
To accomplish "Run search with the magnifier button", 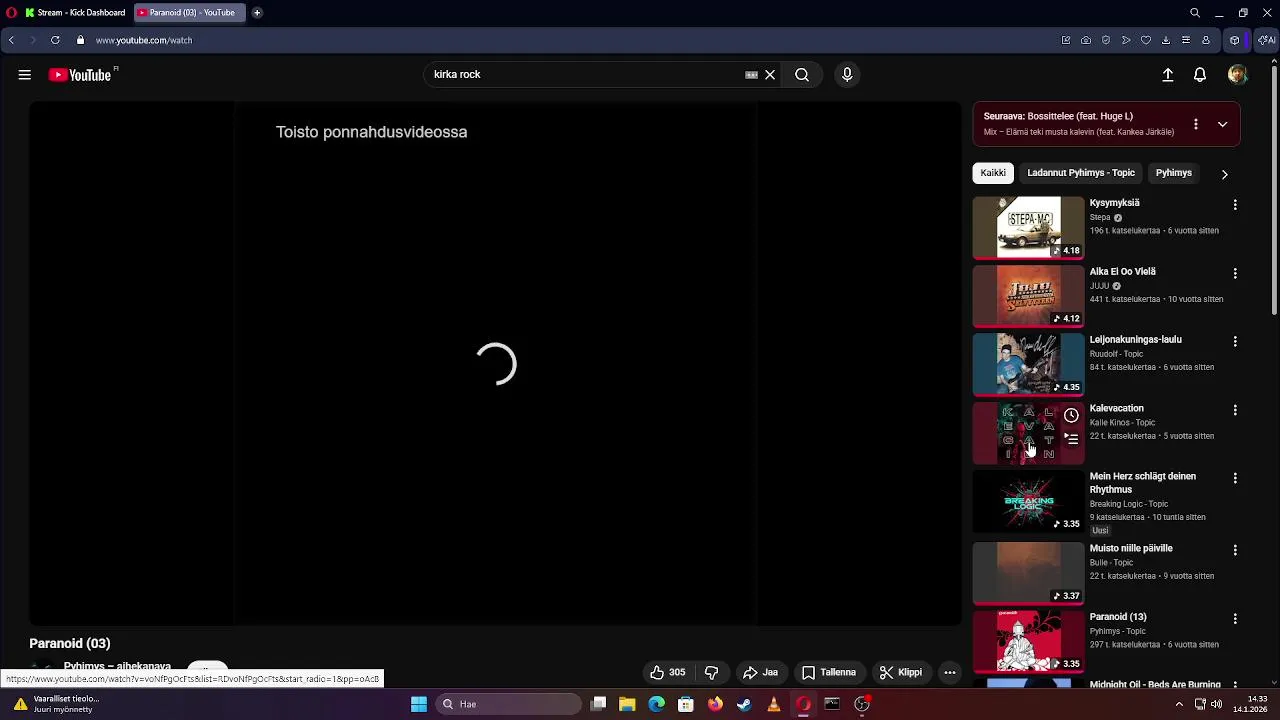I will pos(802,75).
